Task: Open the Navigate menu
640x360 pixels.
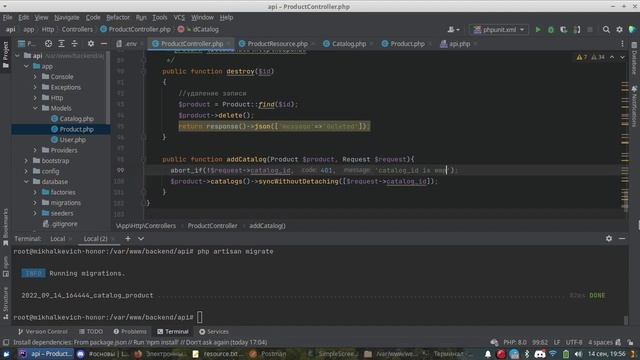Action: [67, 18]
